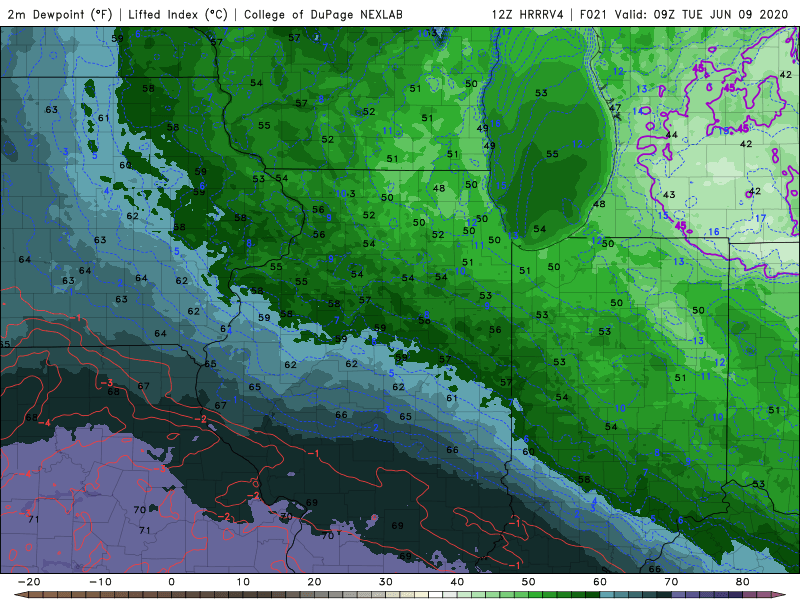Click the left arrow end of color bar
Screen dimensions: 800x600
(20, 595)
